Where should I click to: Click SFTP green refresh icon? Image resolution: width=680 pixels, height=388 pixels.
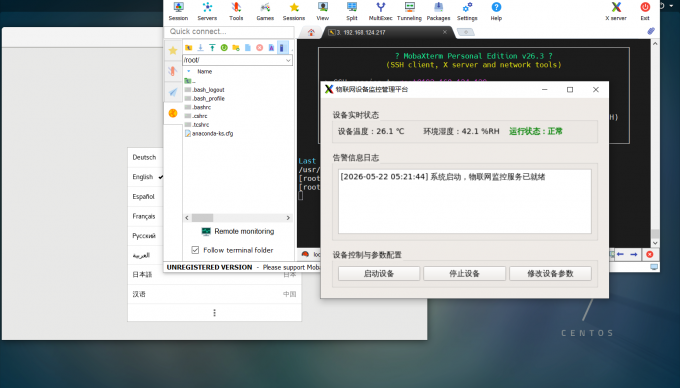[224, 48]
